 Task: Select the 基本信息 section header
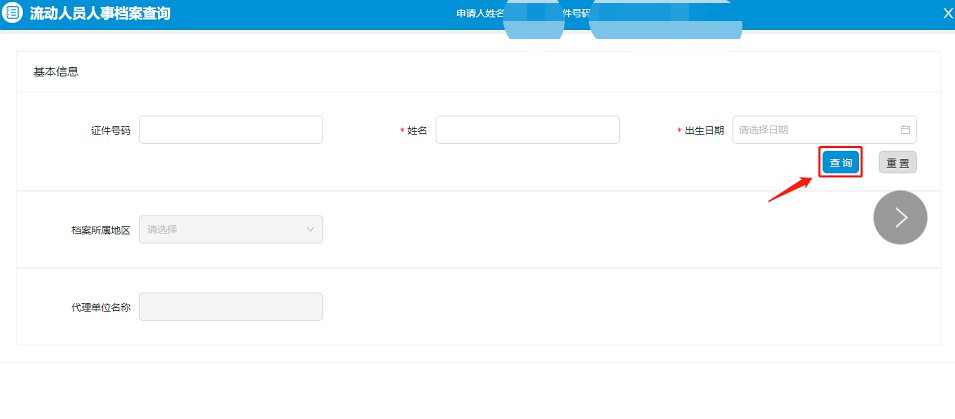click(x=56, y=72)
